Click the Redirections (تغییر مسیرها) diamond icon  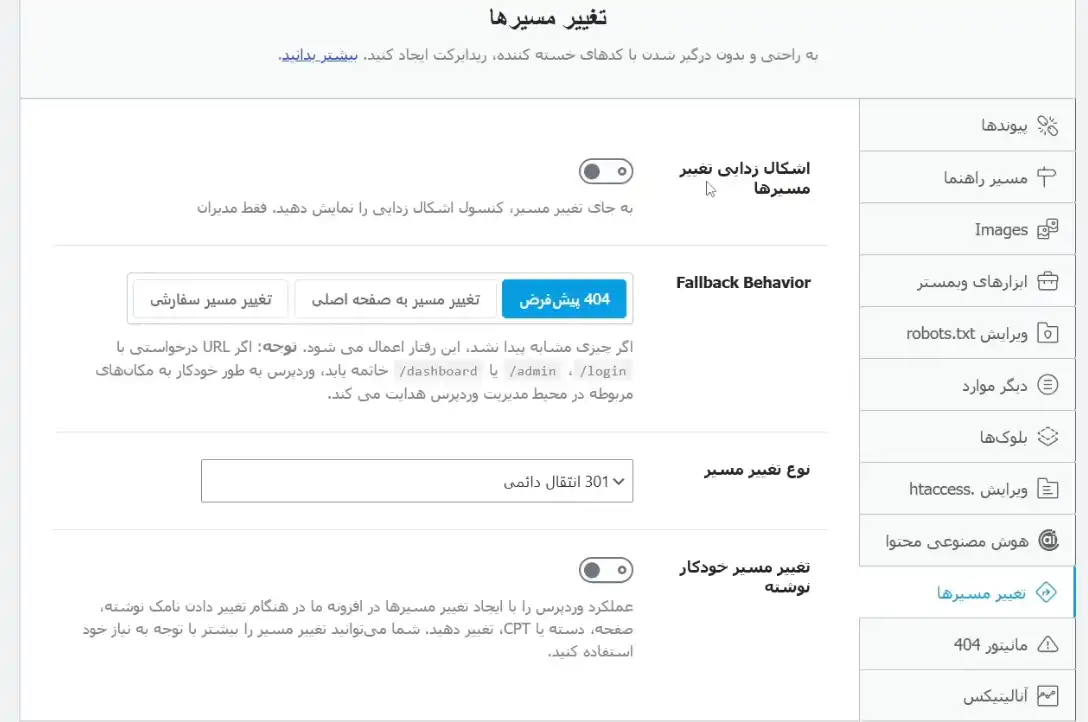(x=1046, y=592)
